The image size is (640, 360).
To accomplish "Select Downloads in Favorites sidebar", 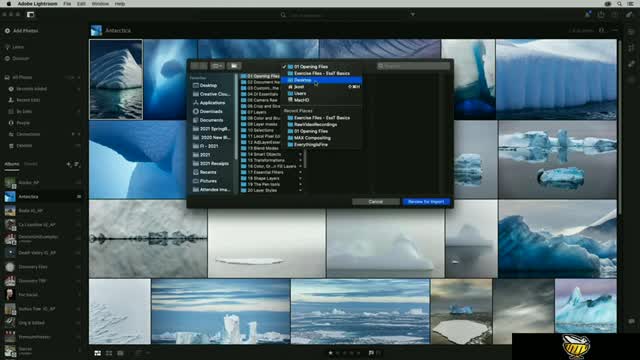I will point(212,111).
